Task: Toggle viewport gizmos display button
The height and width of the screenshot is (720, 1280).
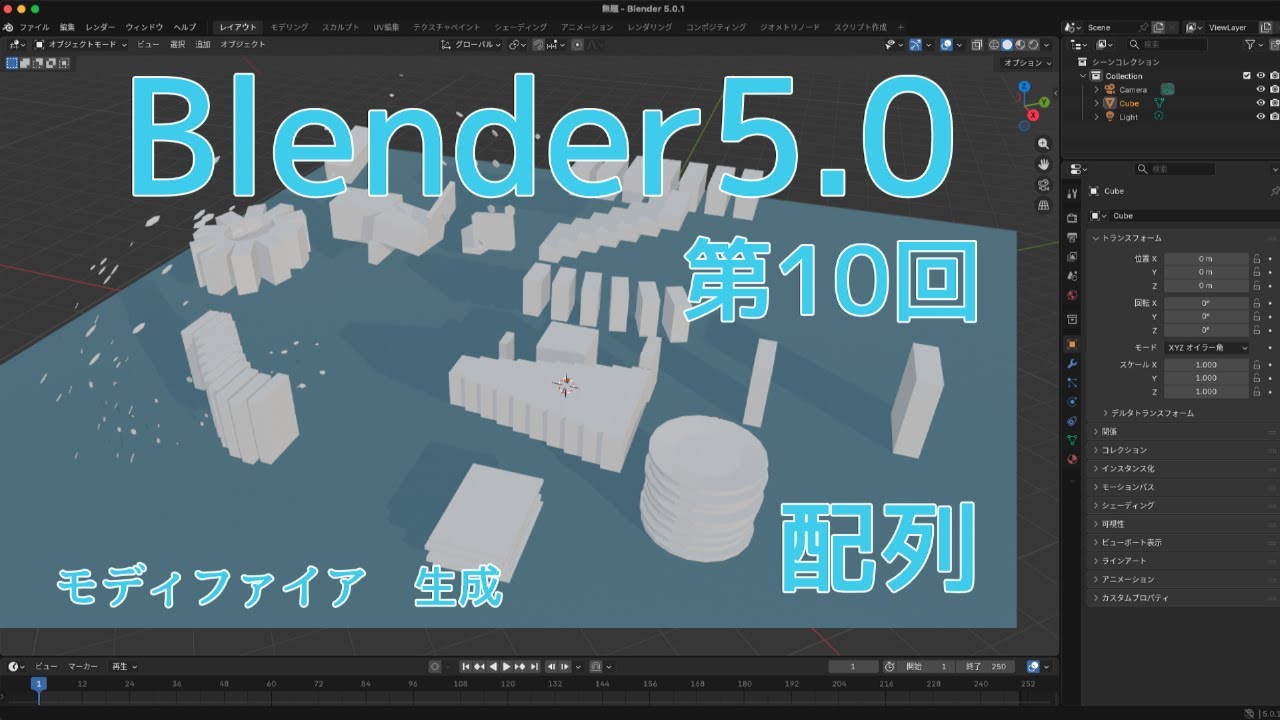Action: 915,45
